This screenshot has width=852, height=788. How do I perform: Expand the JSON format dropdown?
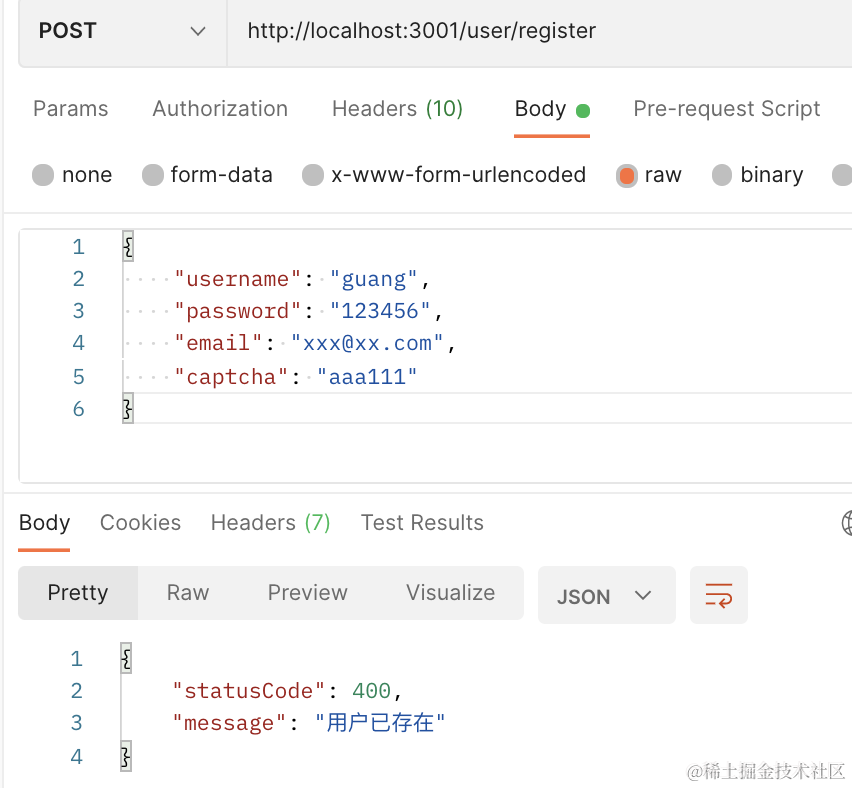click(606, 596)
